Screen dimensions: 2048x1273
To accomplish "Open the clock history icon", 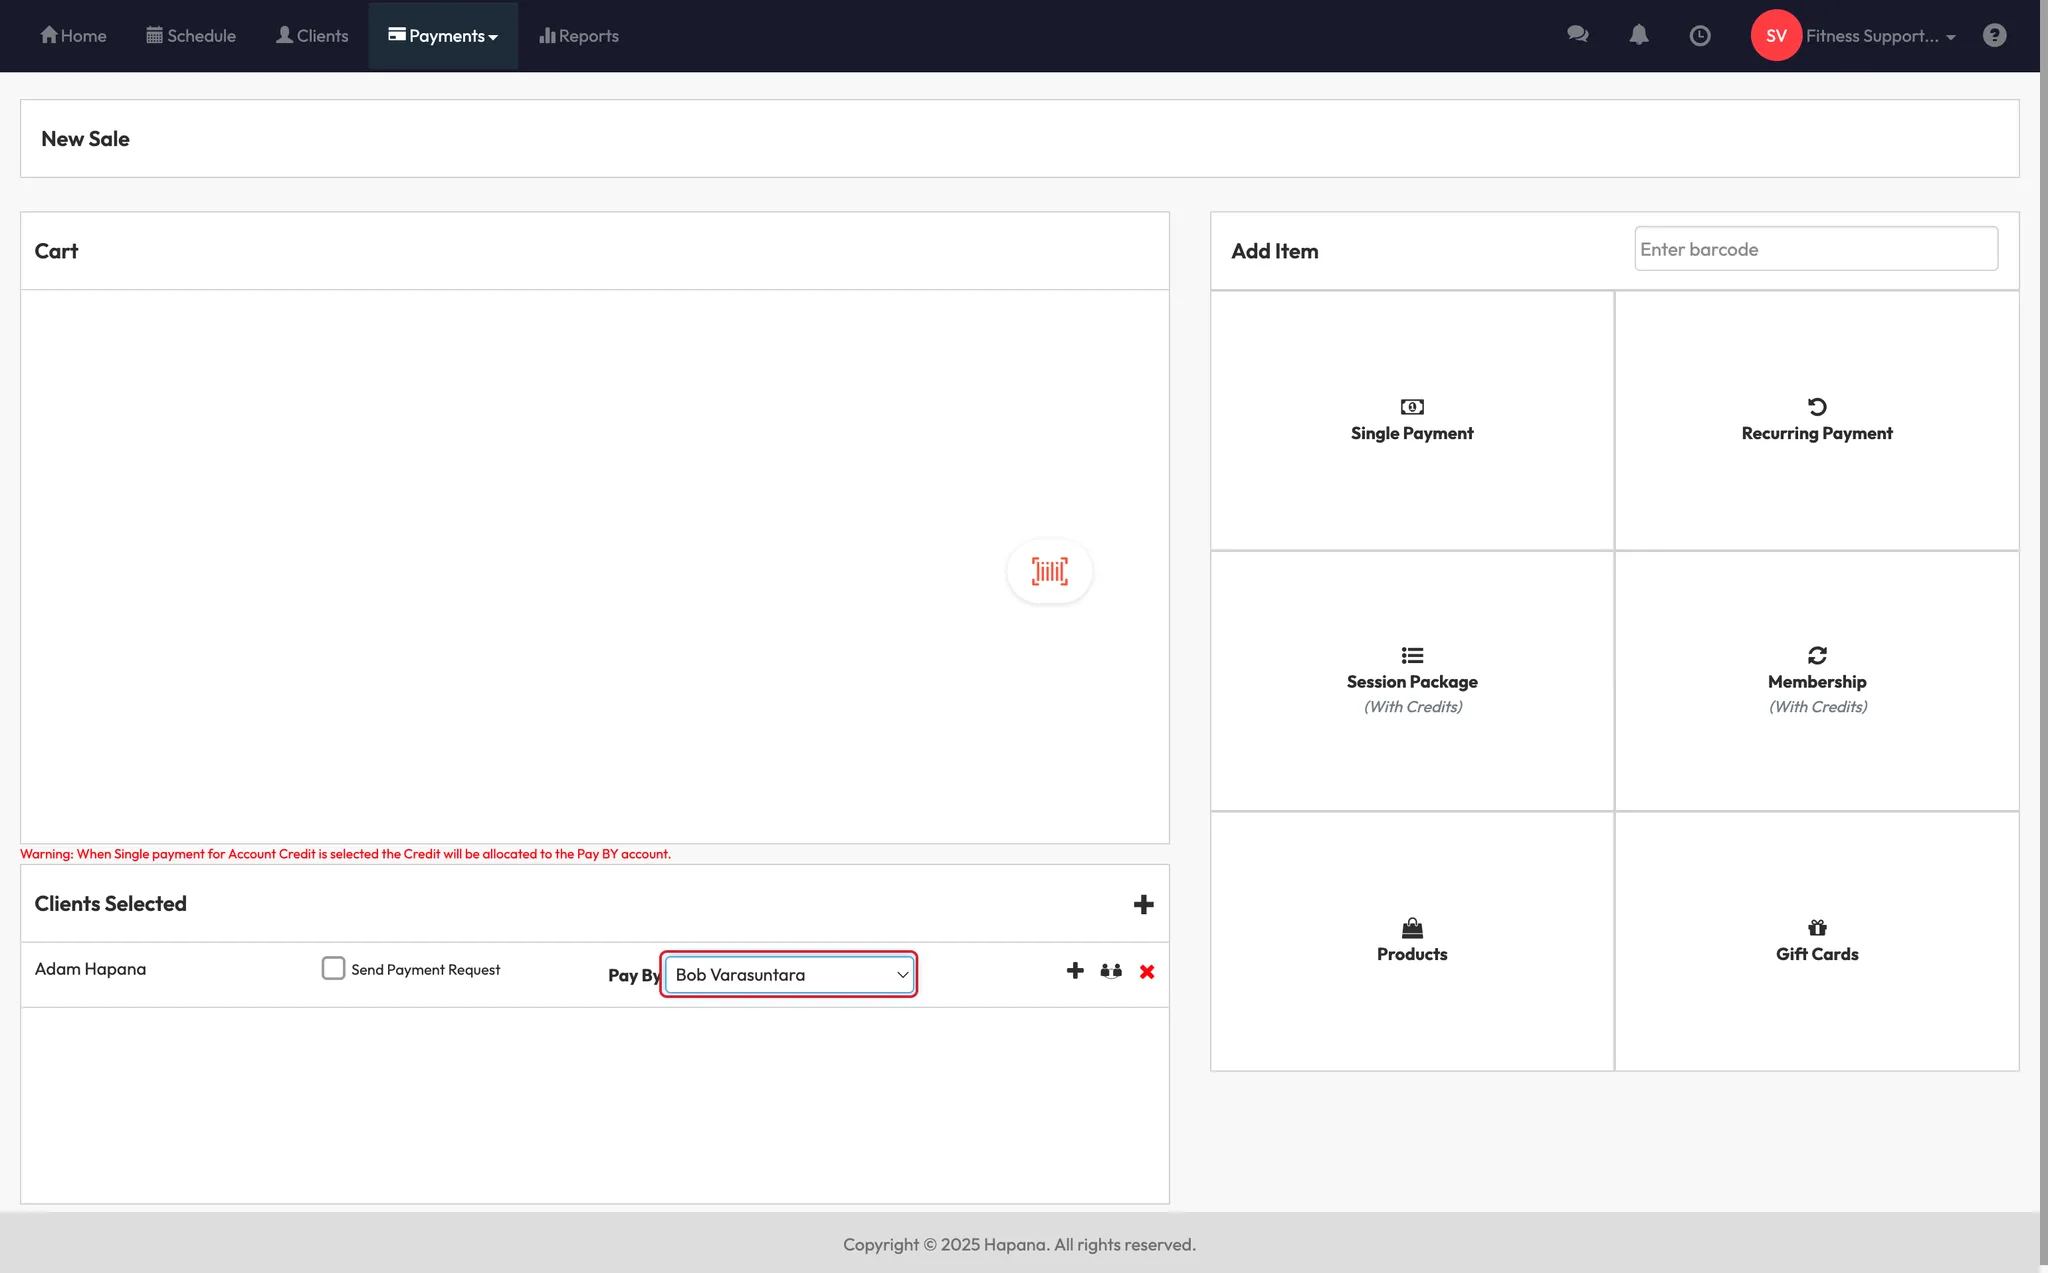I will click(1699, 36).
